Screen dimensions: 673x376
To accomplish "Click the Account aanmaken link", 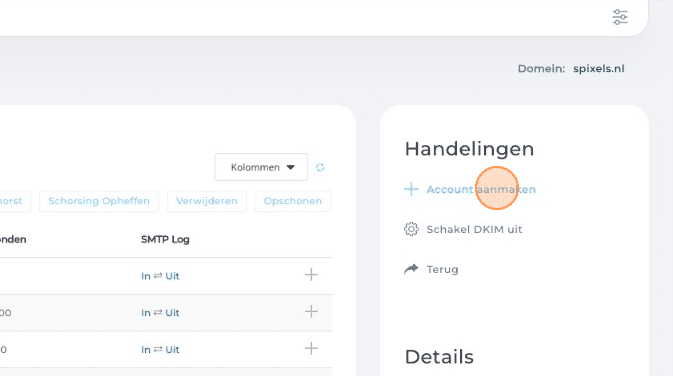I will click(481, 189).
